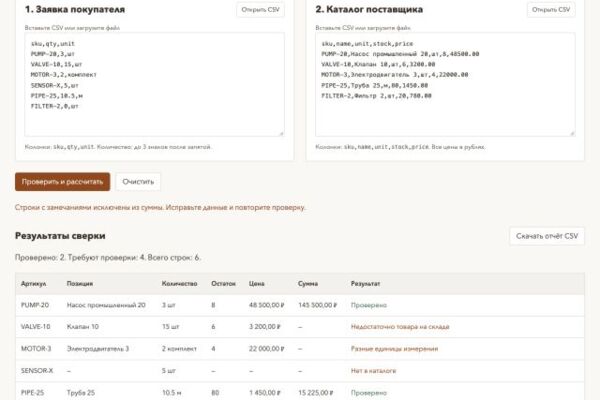Click the 'Проверить и рассчитать' button
Screen dimensions: 600x400
pyautogui.click(x=62, y=182)
